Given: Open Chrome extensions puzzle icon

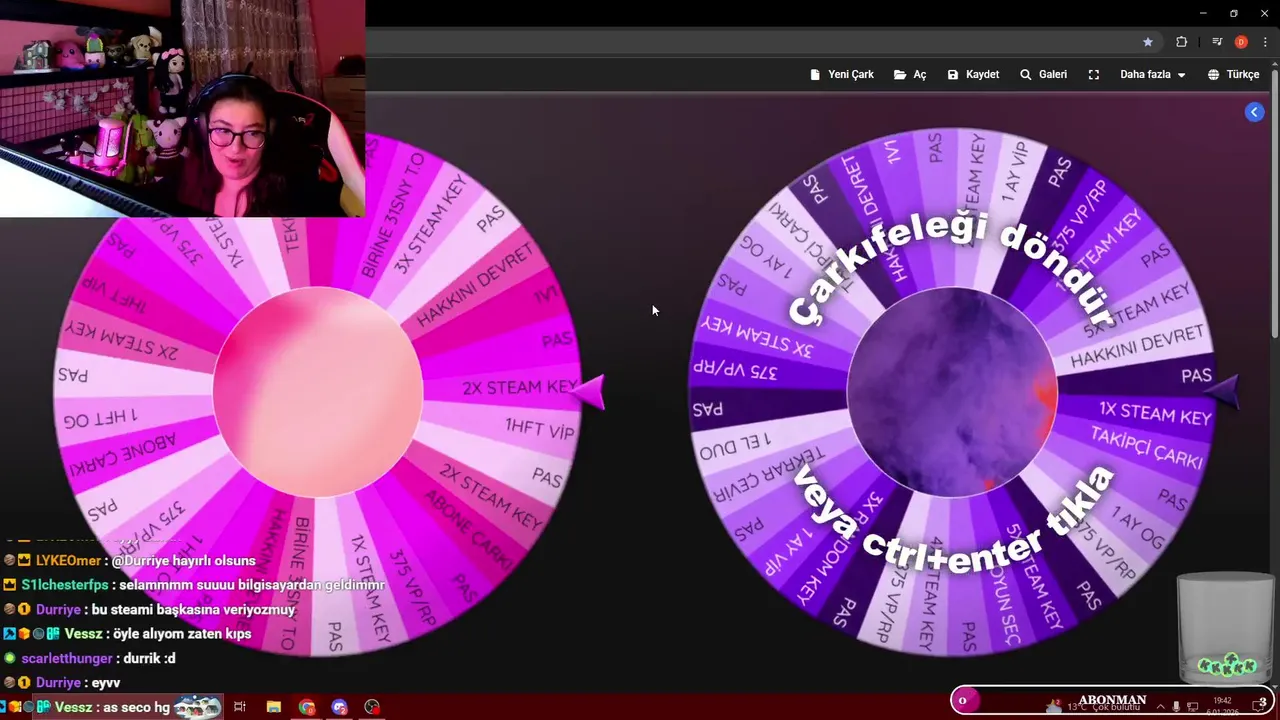Looking at the screenshot, I should (x=1181, y=42).
